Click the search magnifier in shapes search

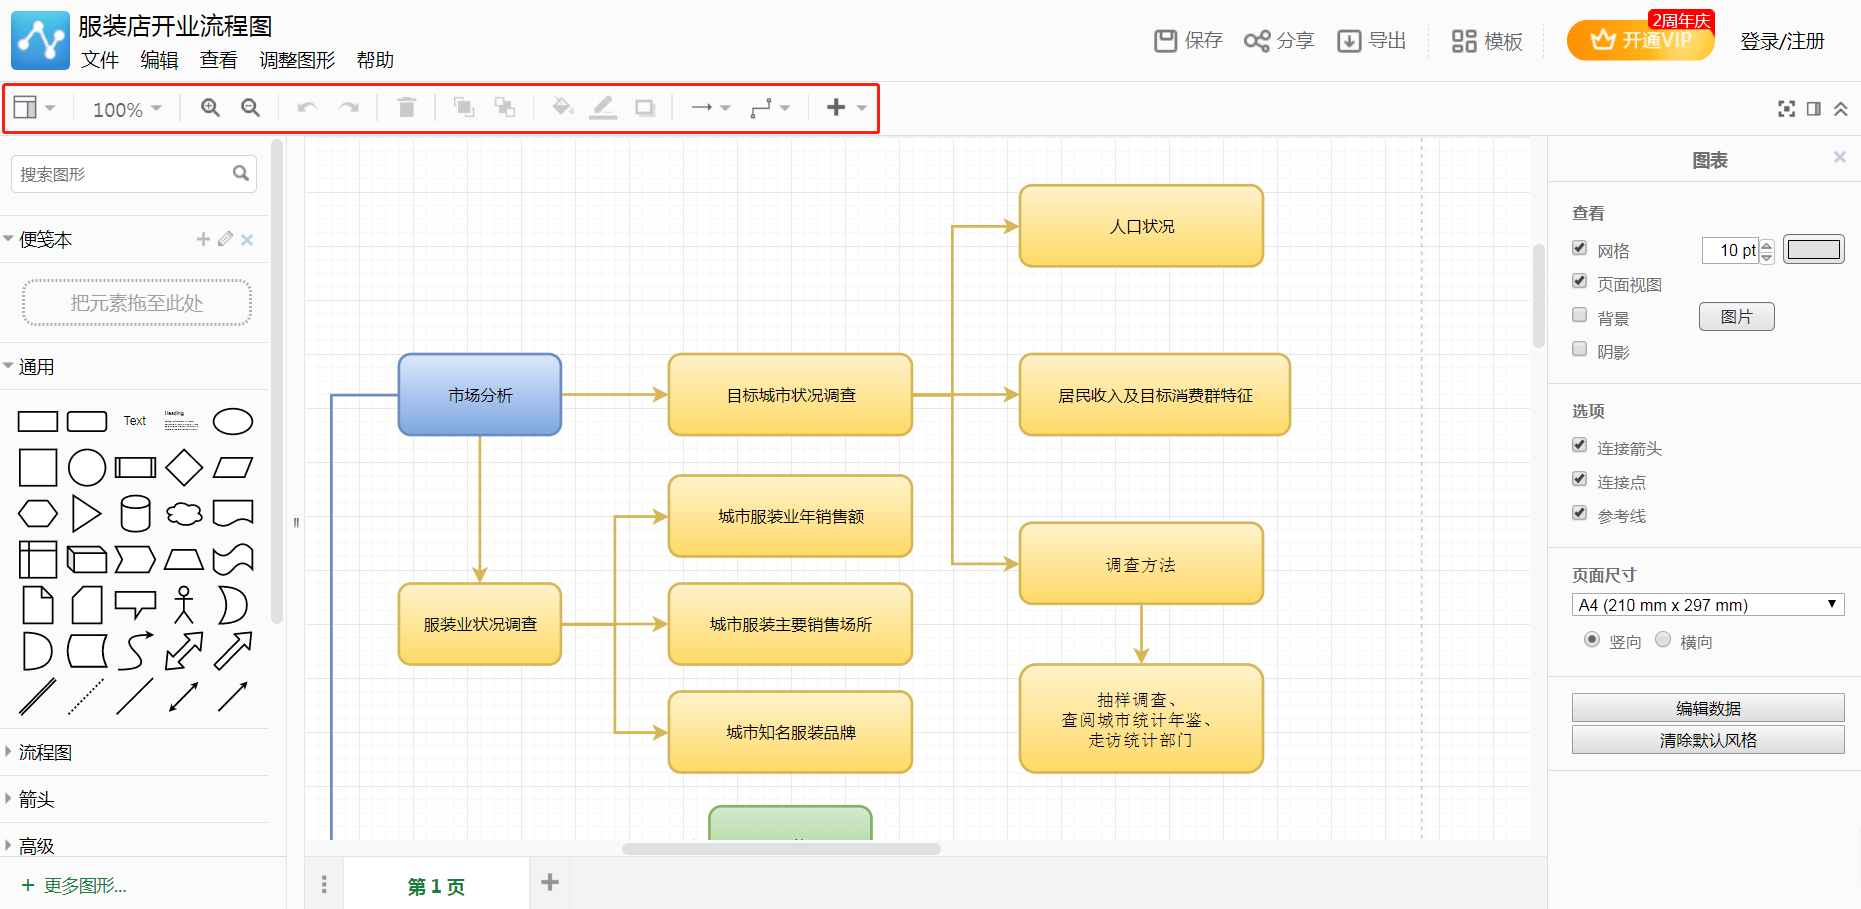click(240, 173)
